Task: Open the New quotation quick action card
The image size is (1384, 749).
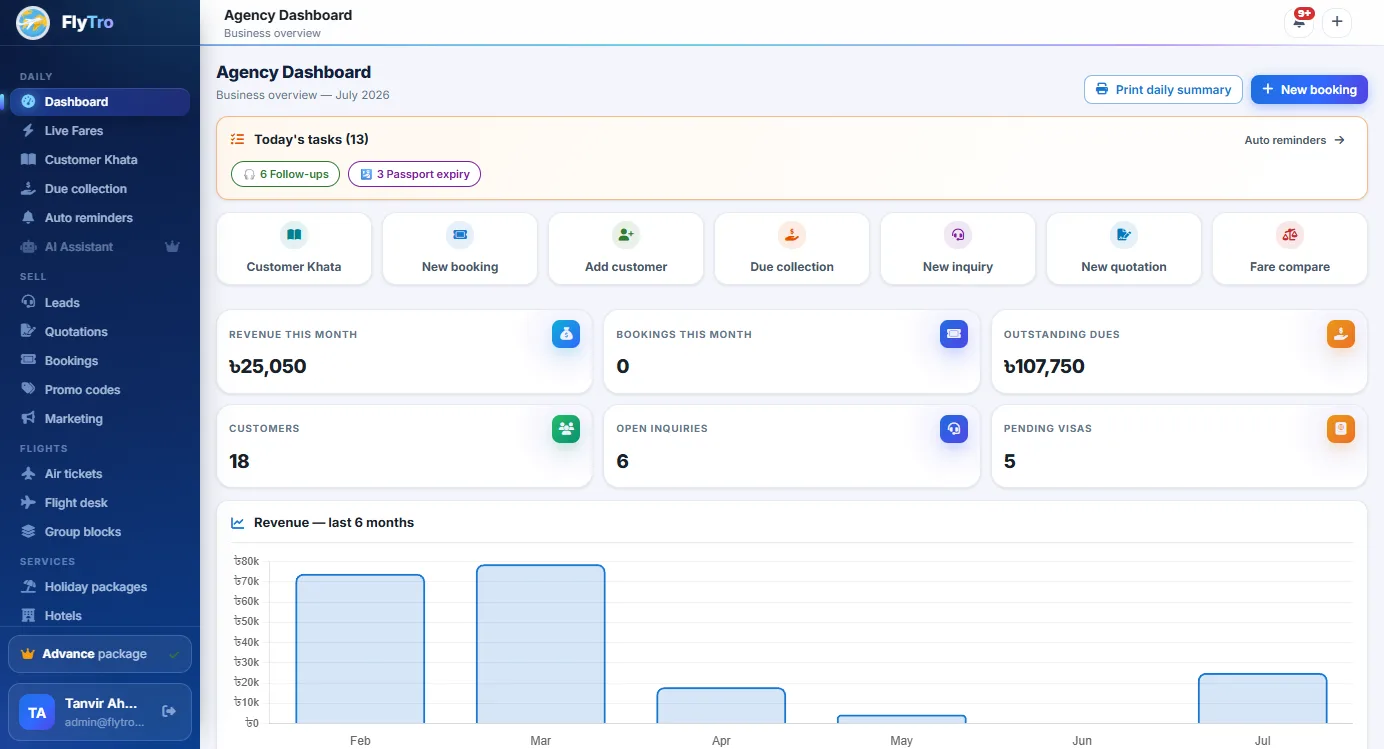Action: (1124, 248)
